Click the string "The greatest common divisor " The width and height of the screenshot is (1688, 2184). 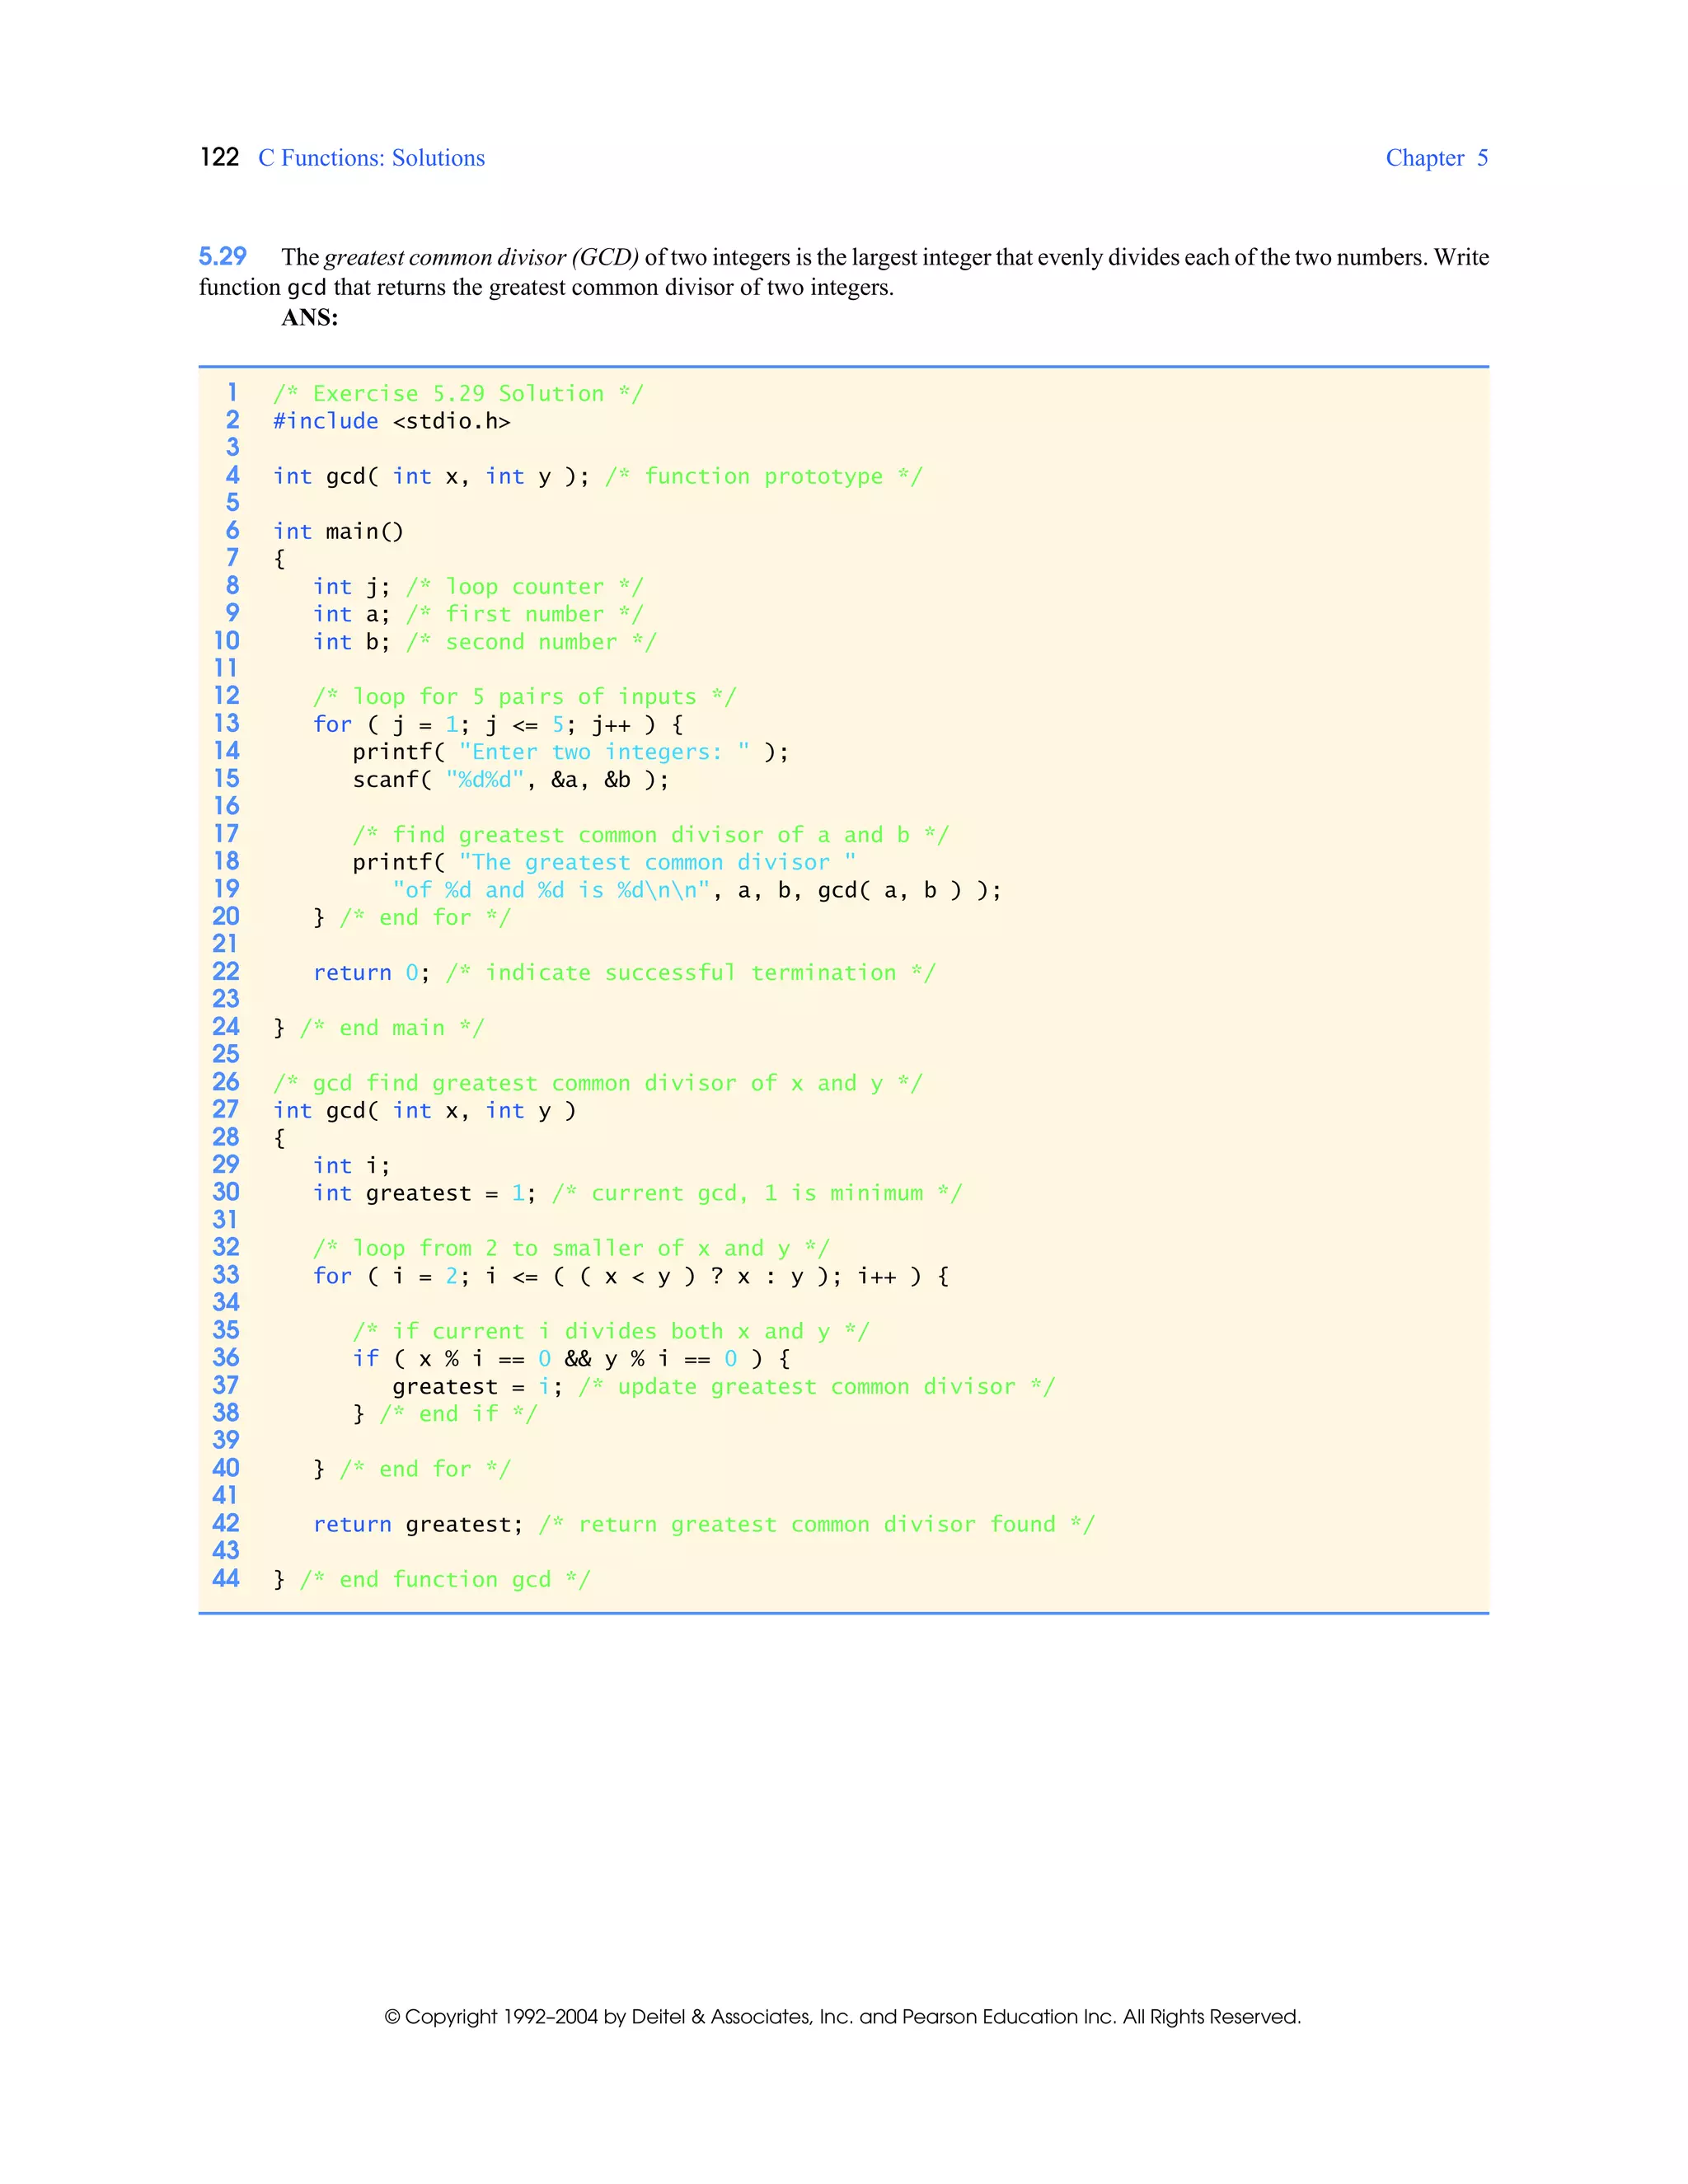click(657, 862)
